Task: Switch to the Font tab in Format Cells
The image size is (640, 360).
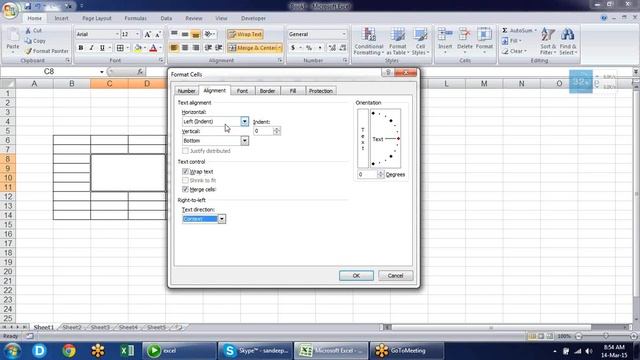Action: [242, 91]
